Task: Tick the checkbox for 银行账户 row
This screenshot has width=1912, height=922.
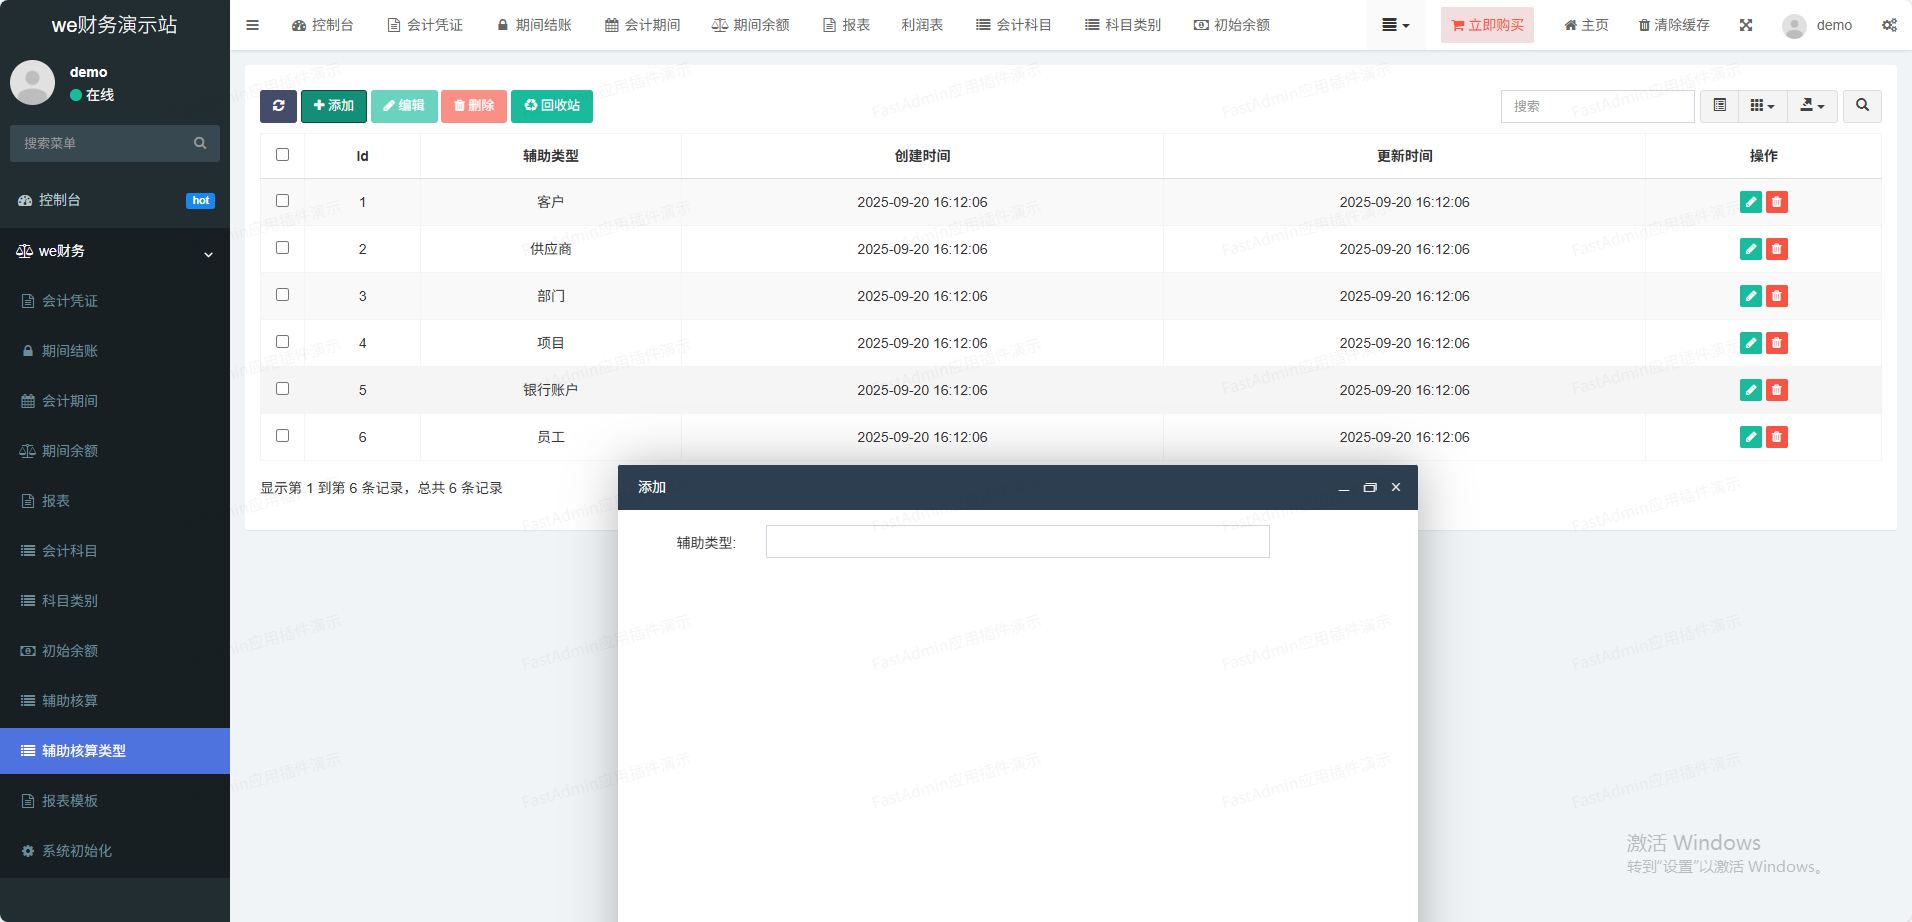Action: point(282,389)
